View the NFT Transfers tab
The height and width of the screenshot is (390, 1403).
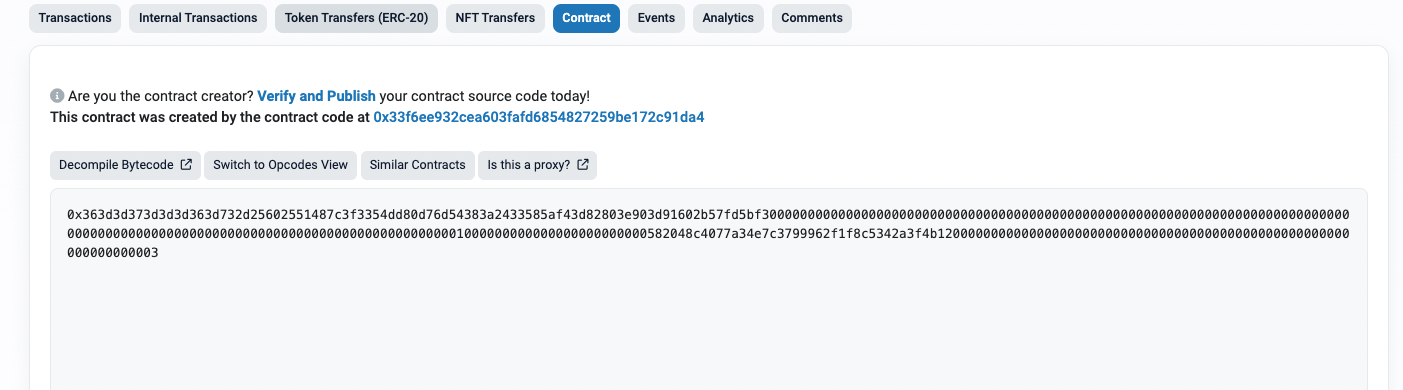pos(495,18)
